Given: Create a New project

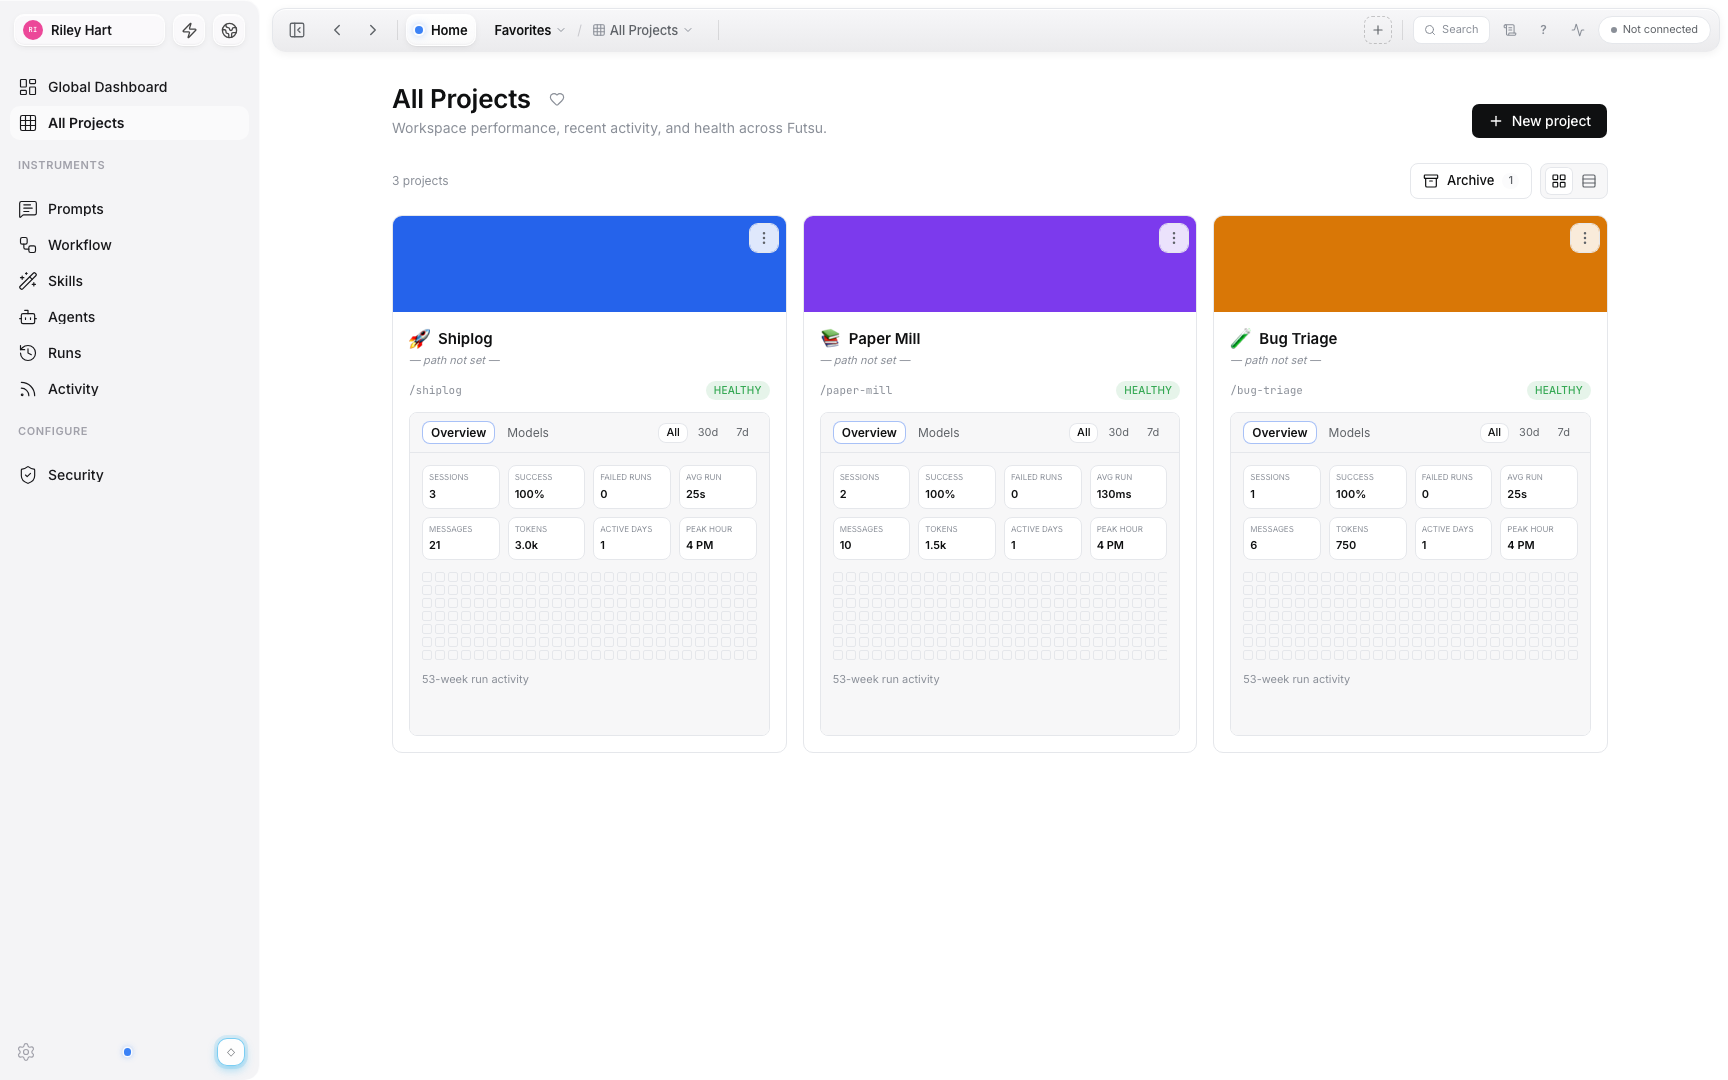Looking at the screenshot, I should [1539, 121].
